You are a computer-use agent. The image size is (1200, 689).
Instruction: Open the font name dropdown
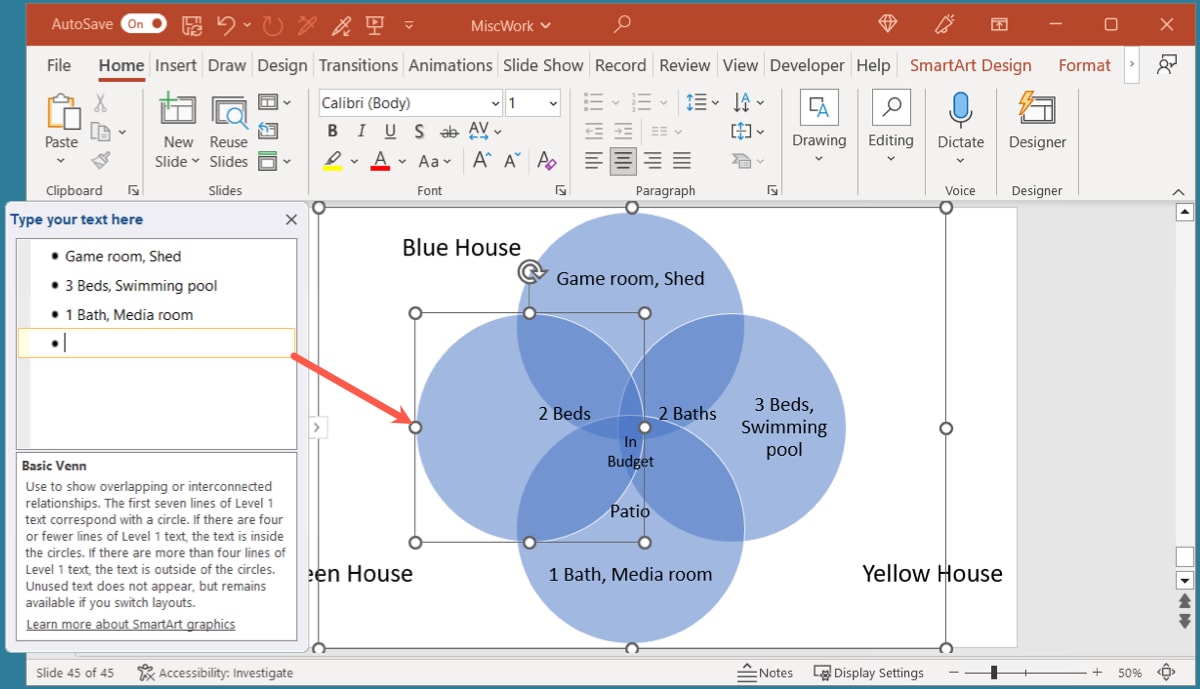click(x=496, y=102)
